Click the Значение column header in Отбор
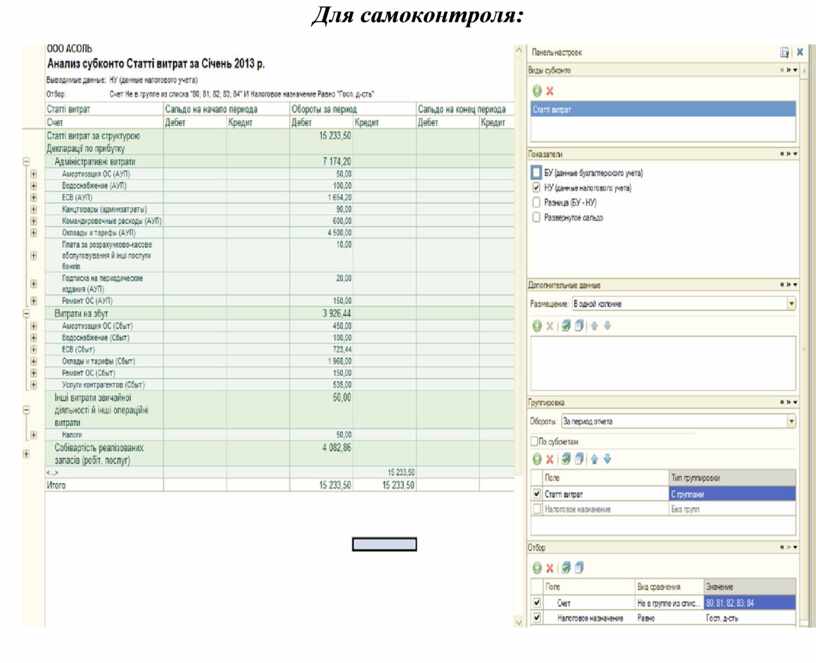The image size is (816, 663). click(750, 586)
